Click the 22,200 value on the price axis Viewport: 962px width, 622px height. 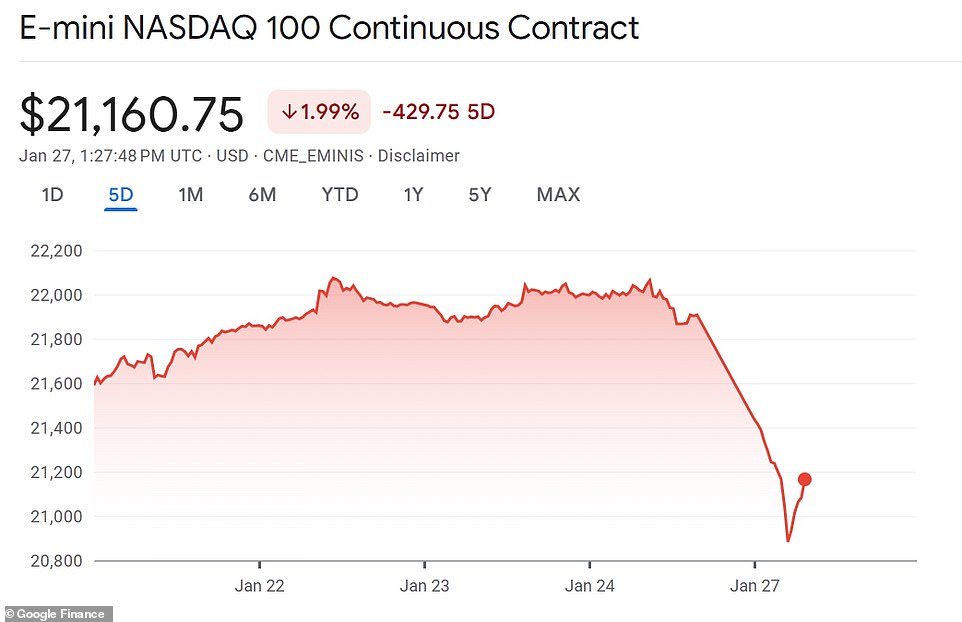(x=56, y=251)
